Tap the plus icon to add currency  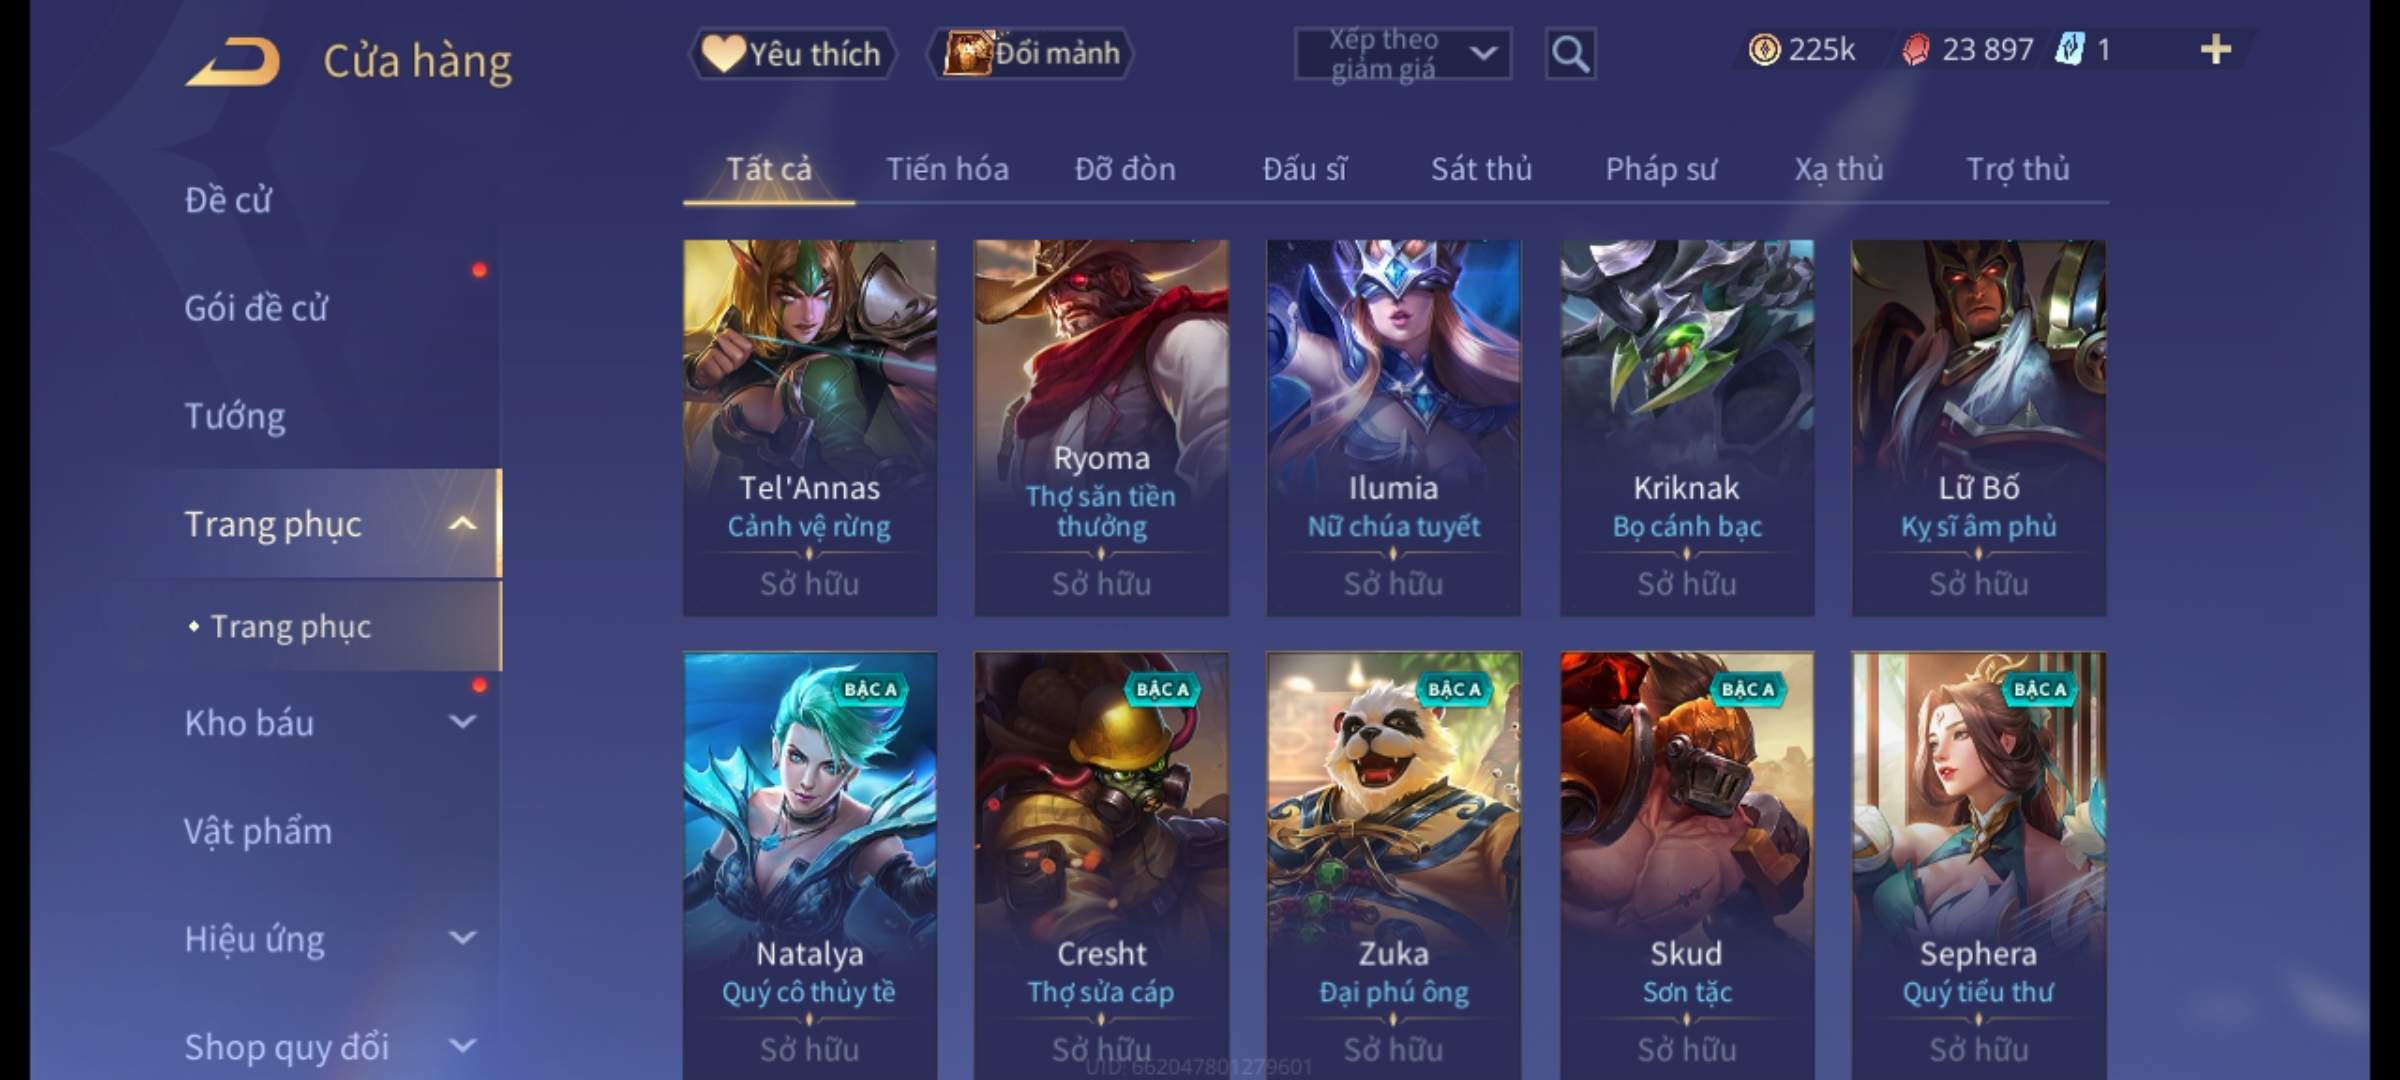pyautogui.click(x=2216, y=49)
